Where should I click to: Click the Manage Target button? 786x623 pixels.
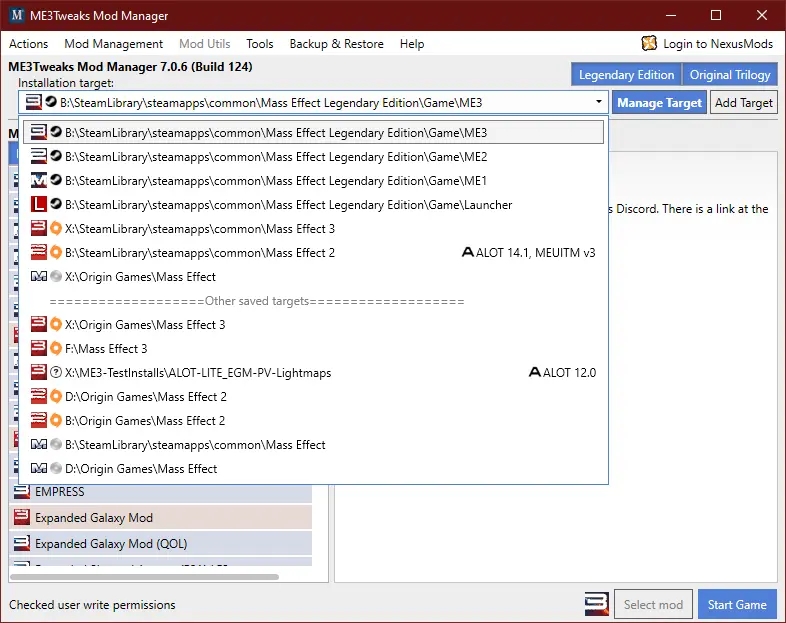(x=659, y=102)
